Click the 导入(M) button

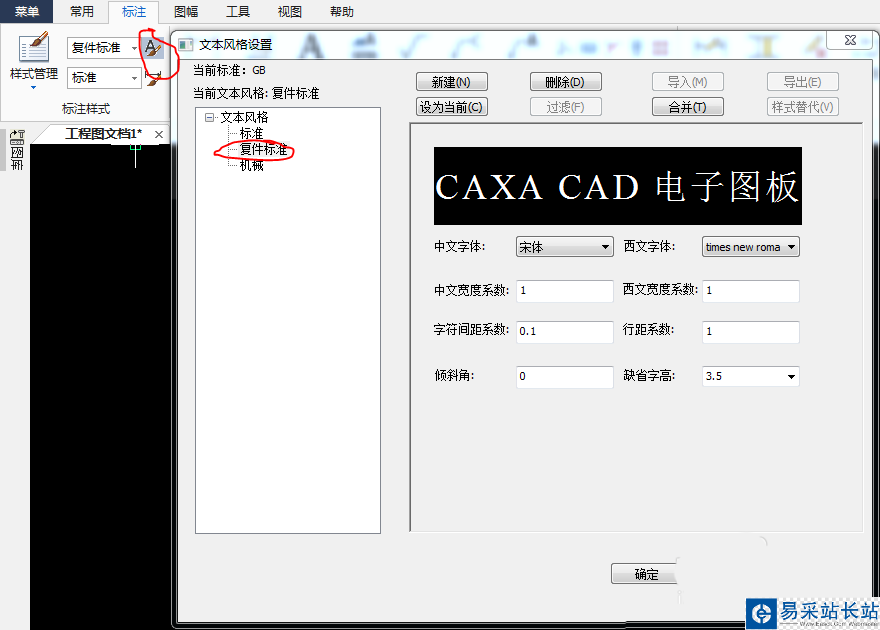click(x=687, y=82)
